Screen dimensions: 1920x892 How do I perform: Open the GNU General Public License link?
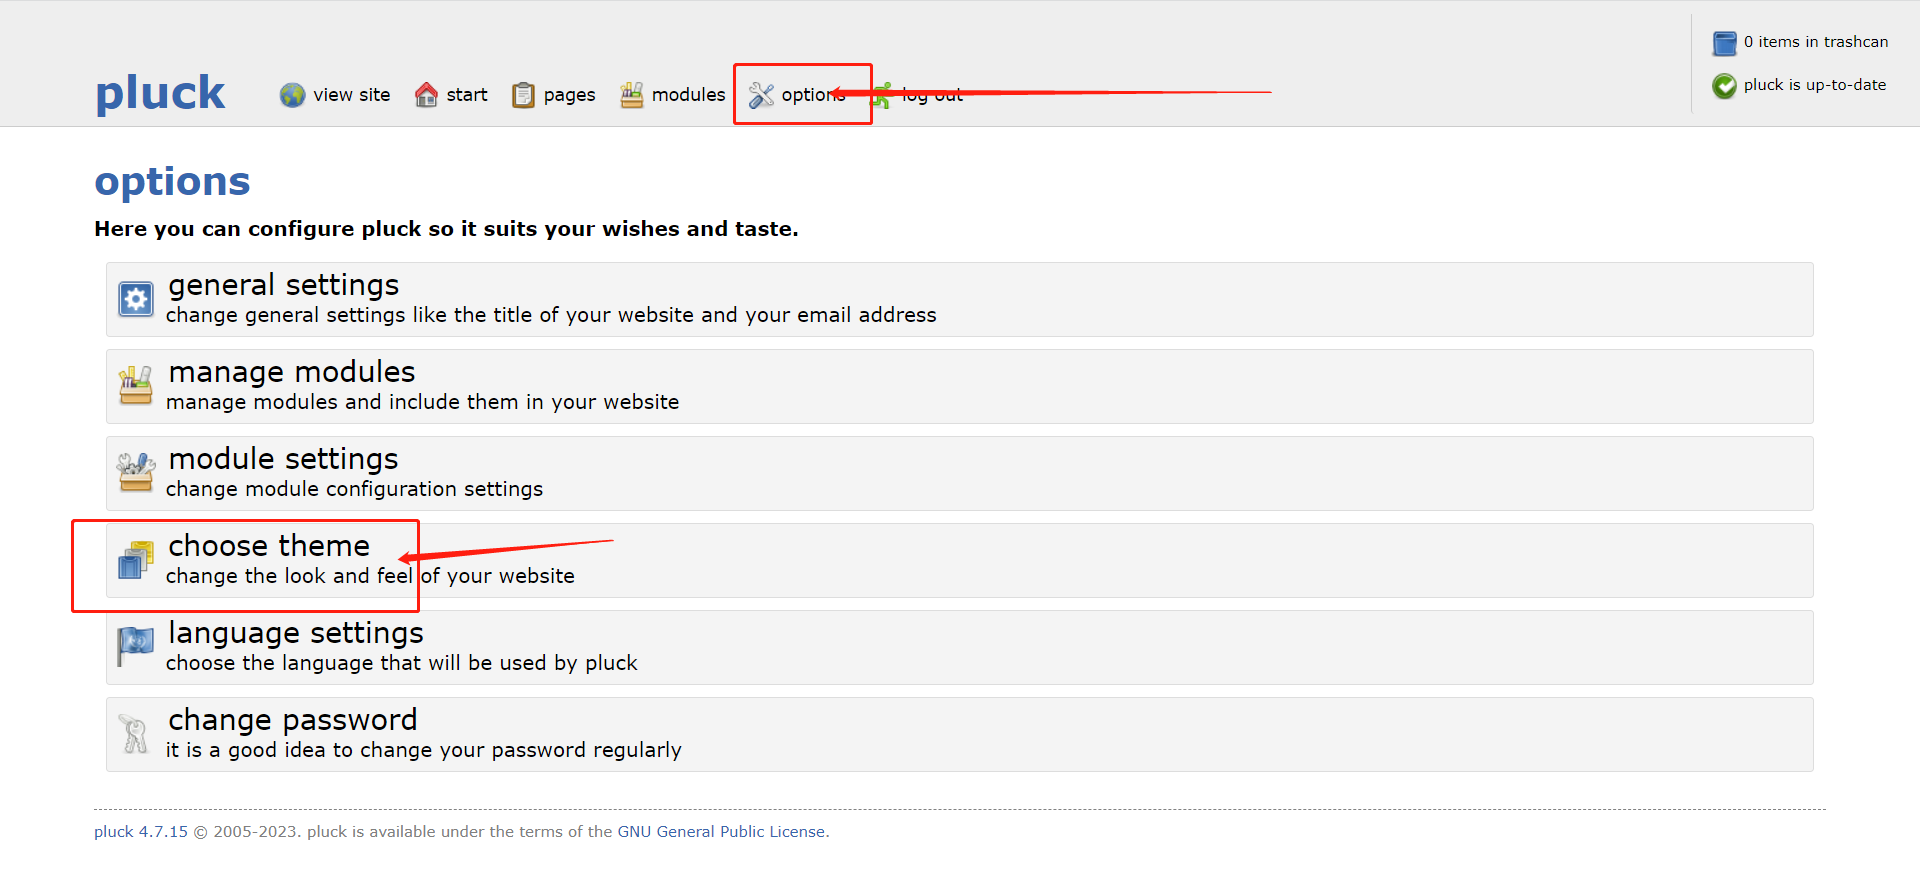coord(721,832)
